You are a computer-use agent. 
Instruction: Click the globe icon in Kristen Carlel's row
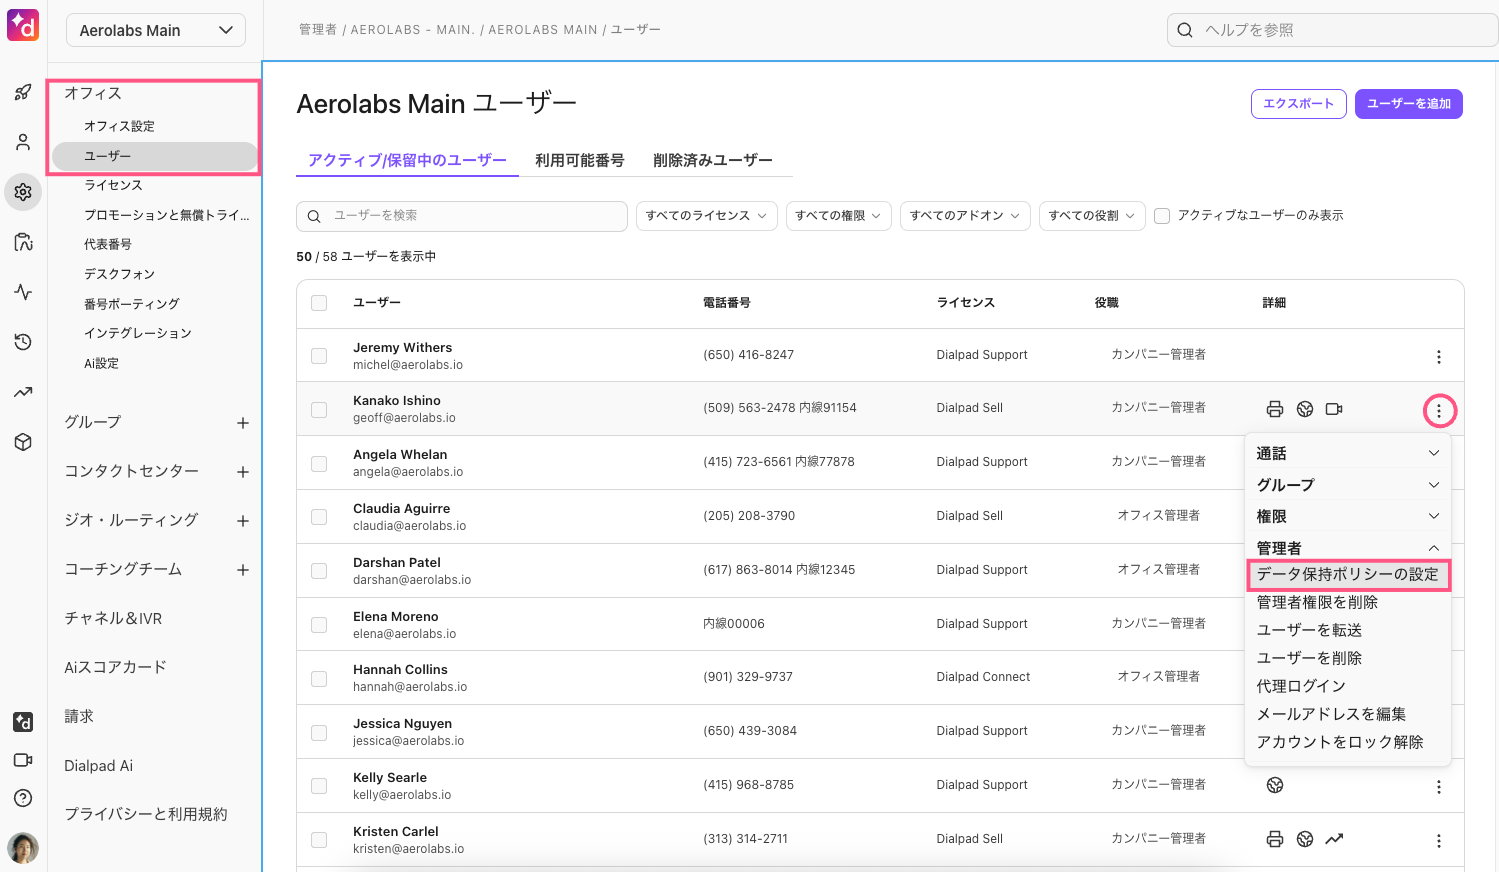[1305, 839]
